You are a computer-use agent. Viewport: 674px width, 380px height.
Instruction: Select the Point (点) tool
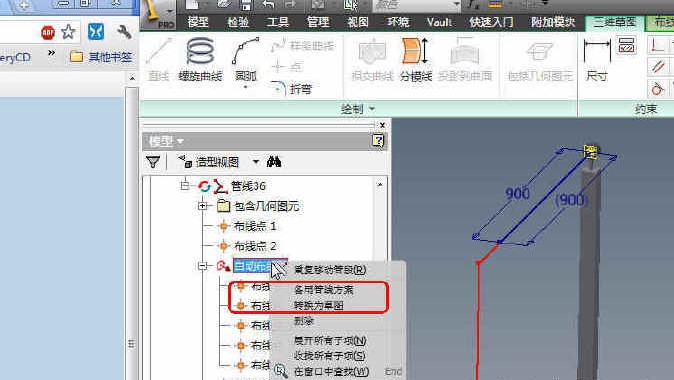287,66
